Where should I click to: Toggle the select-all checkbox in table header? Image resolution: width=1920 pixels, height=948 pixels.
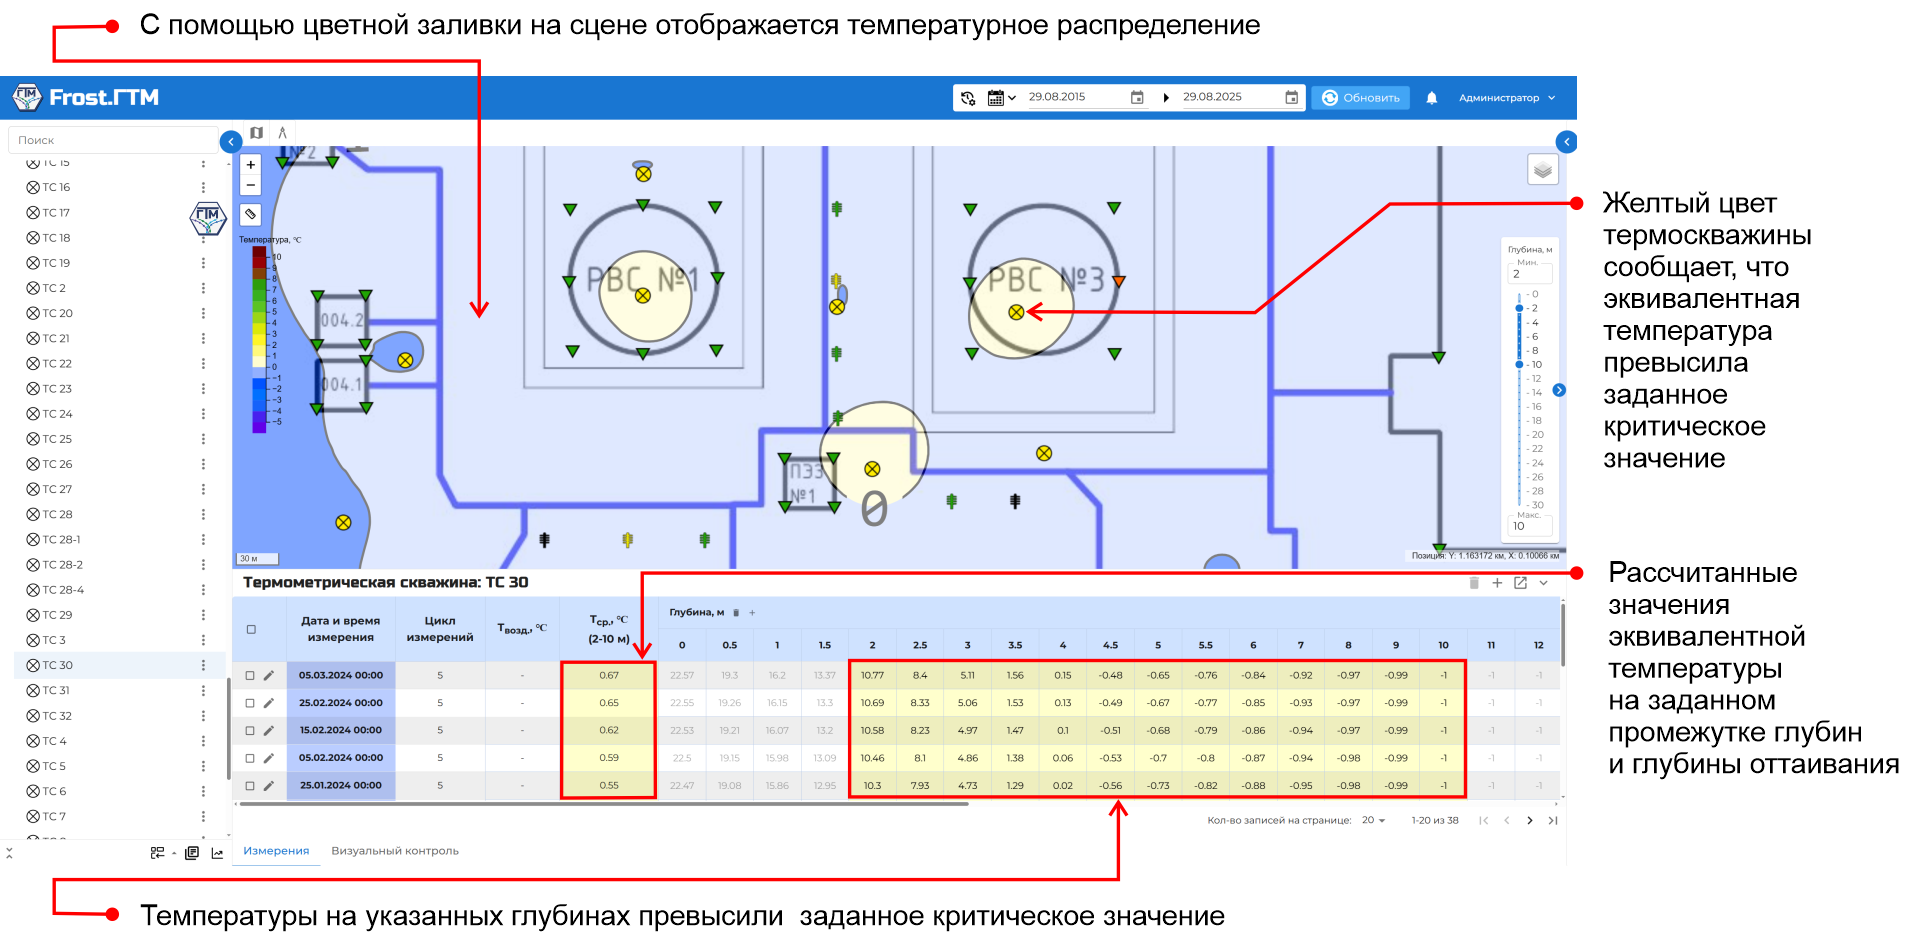(251, 630)
